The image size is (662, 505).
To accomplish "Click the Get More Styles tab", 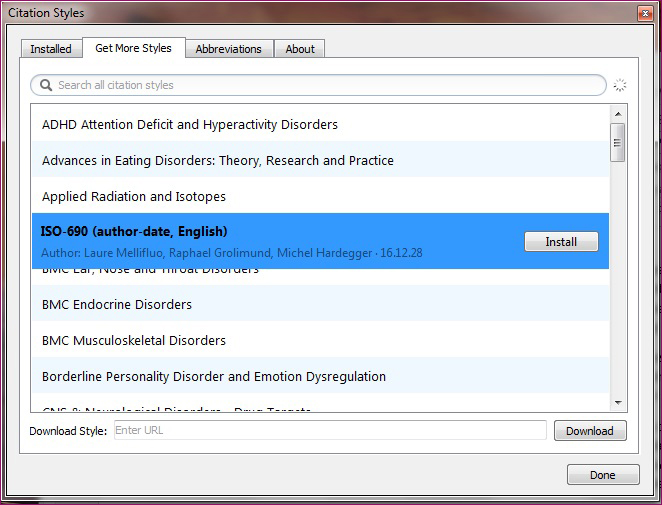I will [x=133, y=48].
